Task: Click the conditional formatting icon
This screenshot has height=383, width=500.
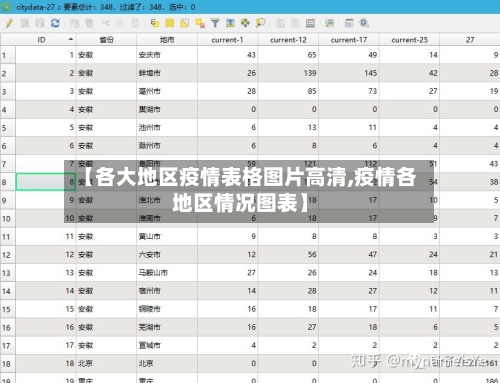Action: [x=329, y=23]
